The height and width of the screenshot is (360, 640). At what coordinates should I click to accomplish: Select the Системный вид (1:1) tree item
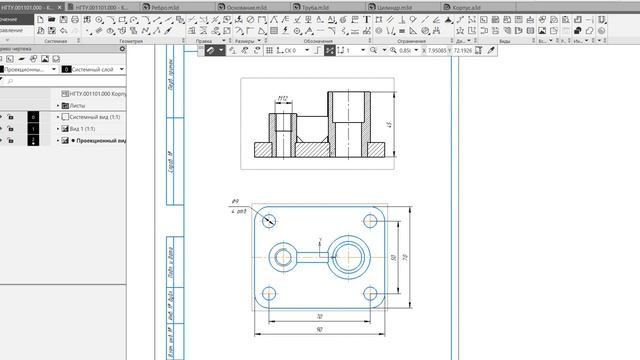click(x=95, y=117)
